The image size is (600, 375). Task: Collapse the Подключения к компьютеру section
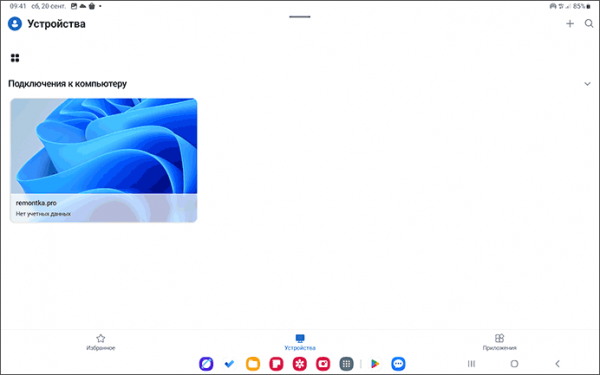click(x=587, y=84)
